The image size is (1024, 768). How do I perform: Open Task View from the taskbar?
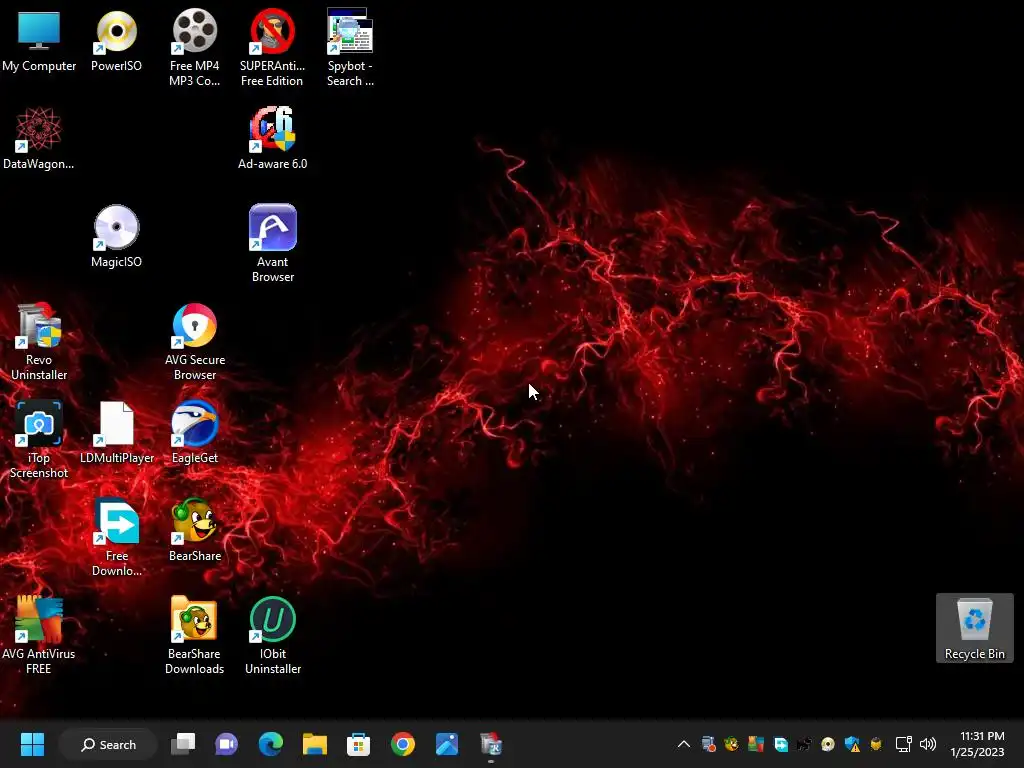pyautogui.click(x=183, y=744)
